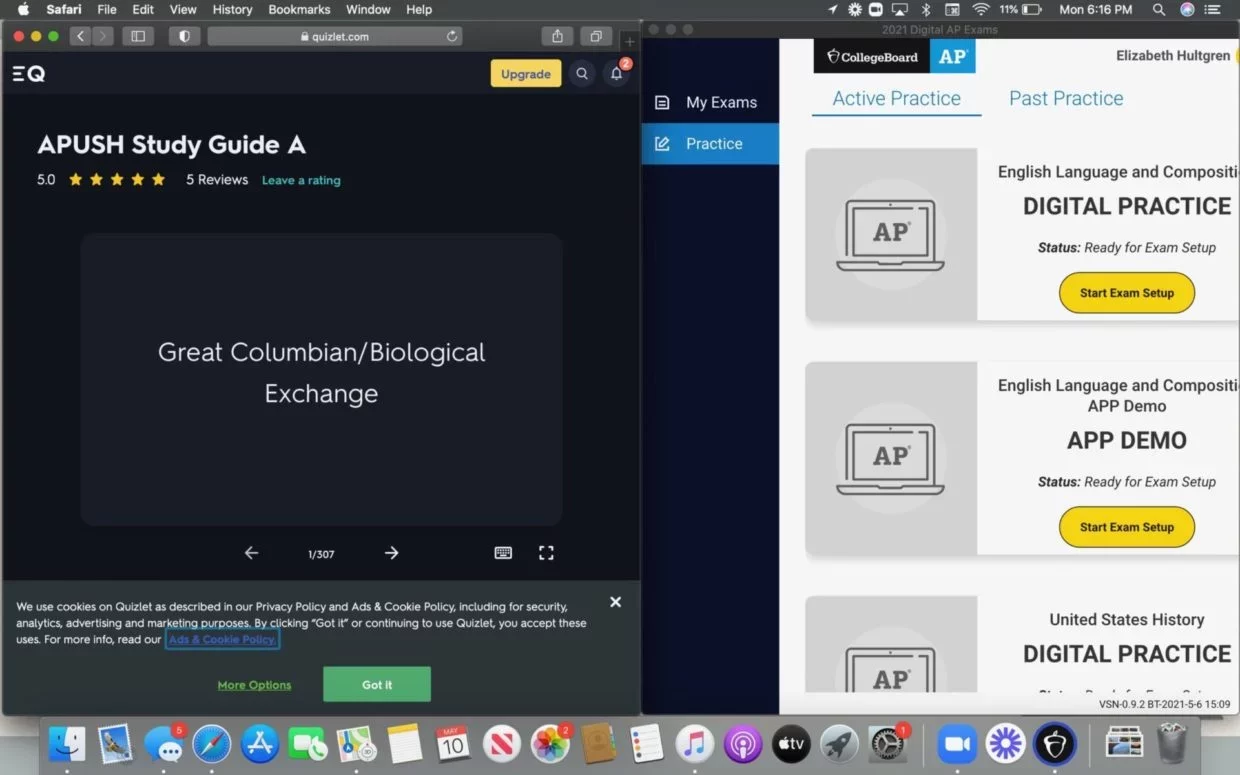Viewport: 1240px width, 775px height.
Task: Open Quizlet notifications bell
Action: (617, 73)
